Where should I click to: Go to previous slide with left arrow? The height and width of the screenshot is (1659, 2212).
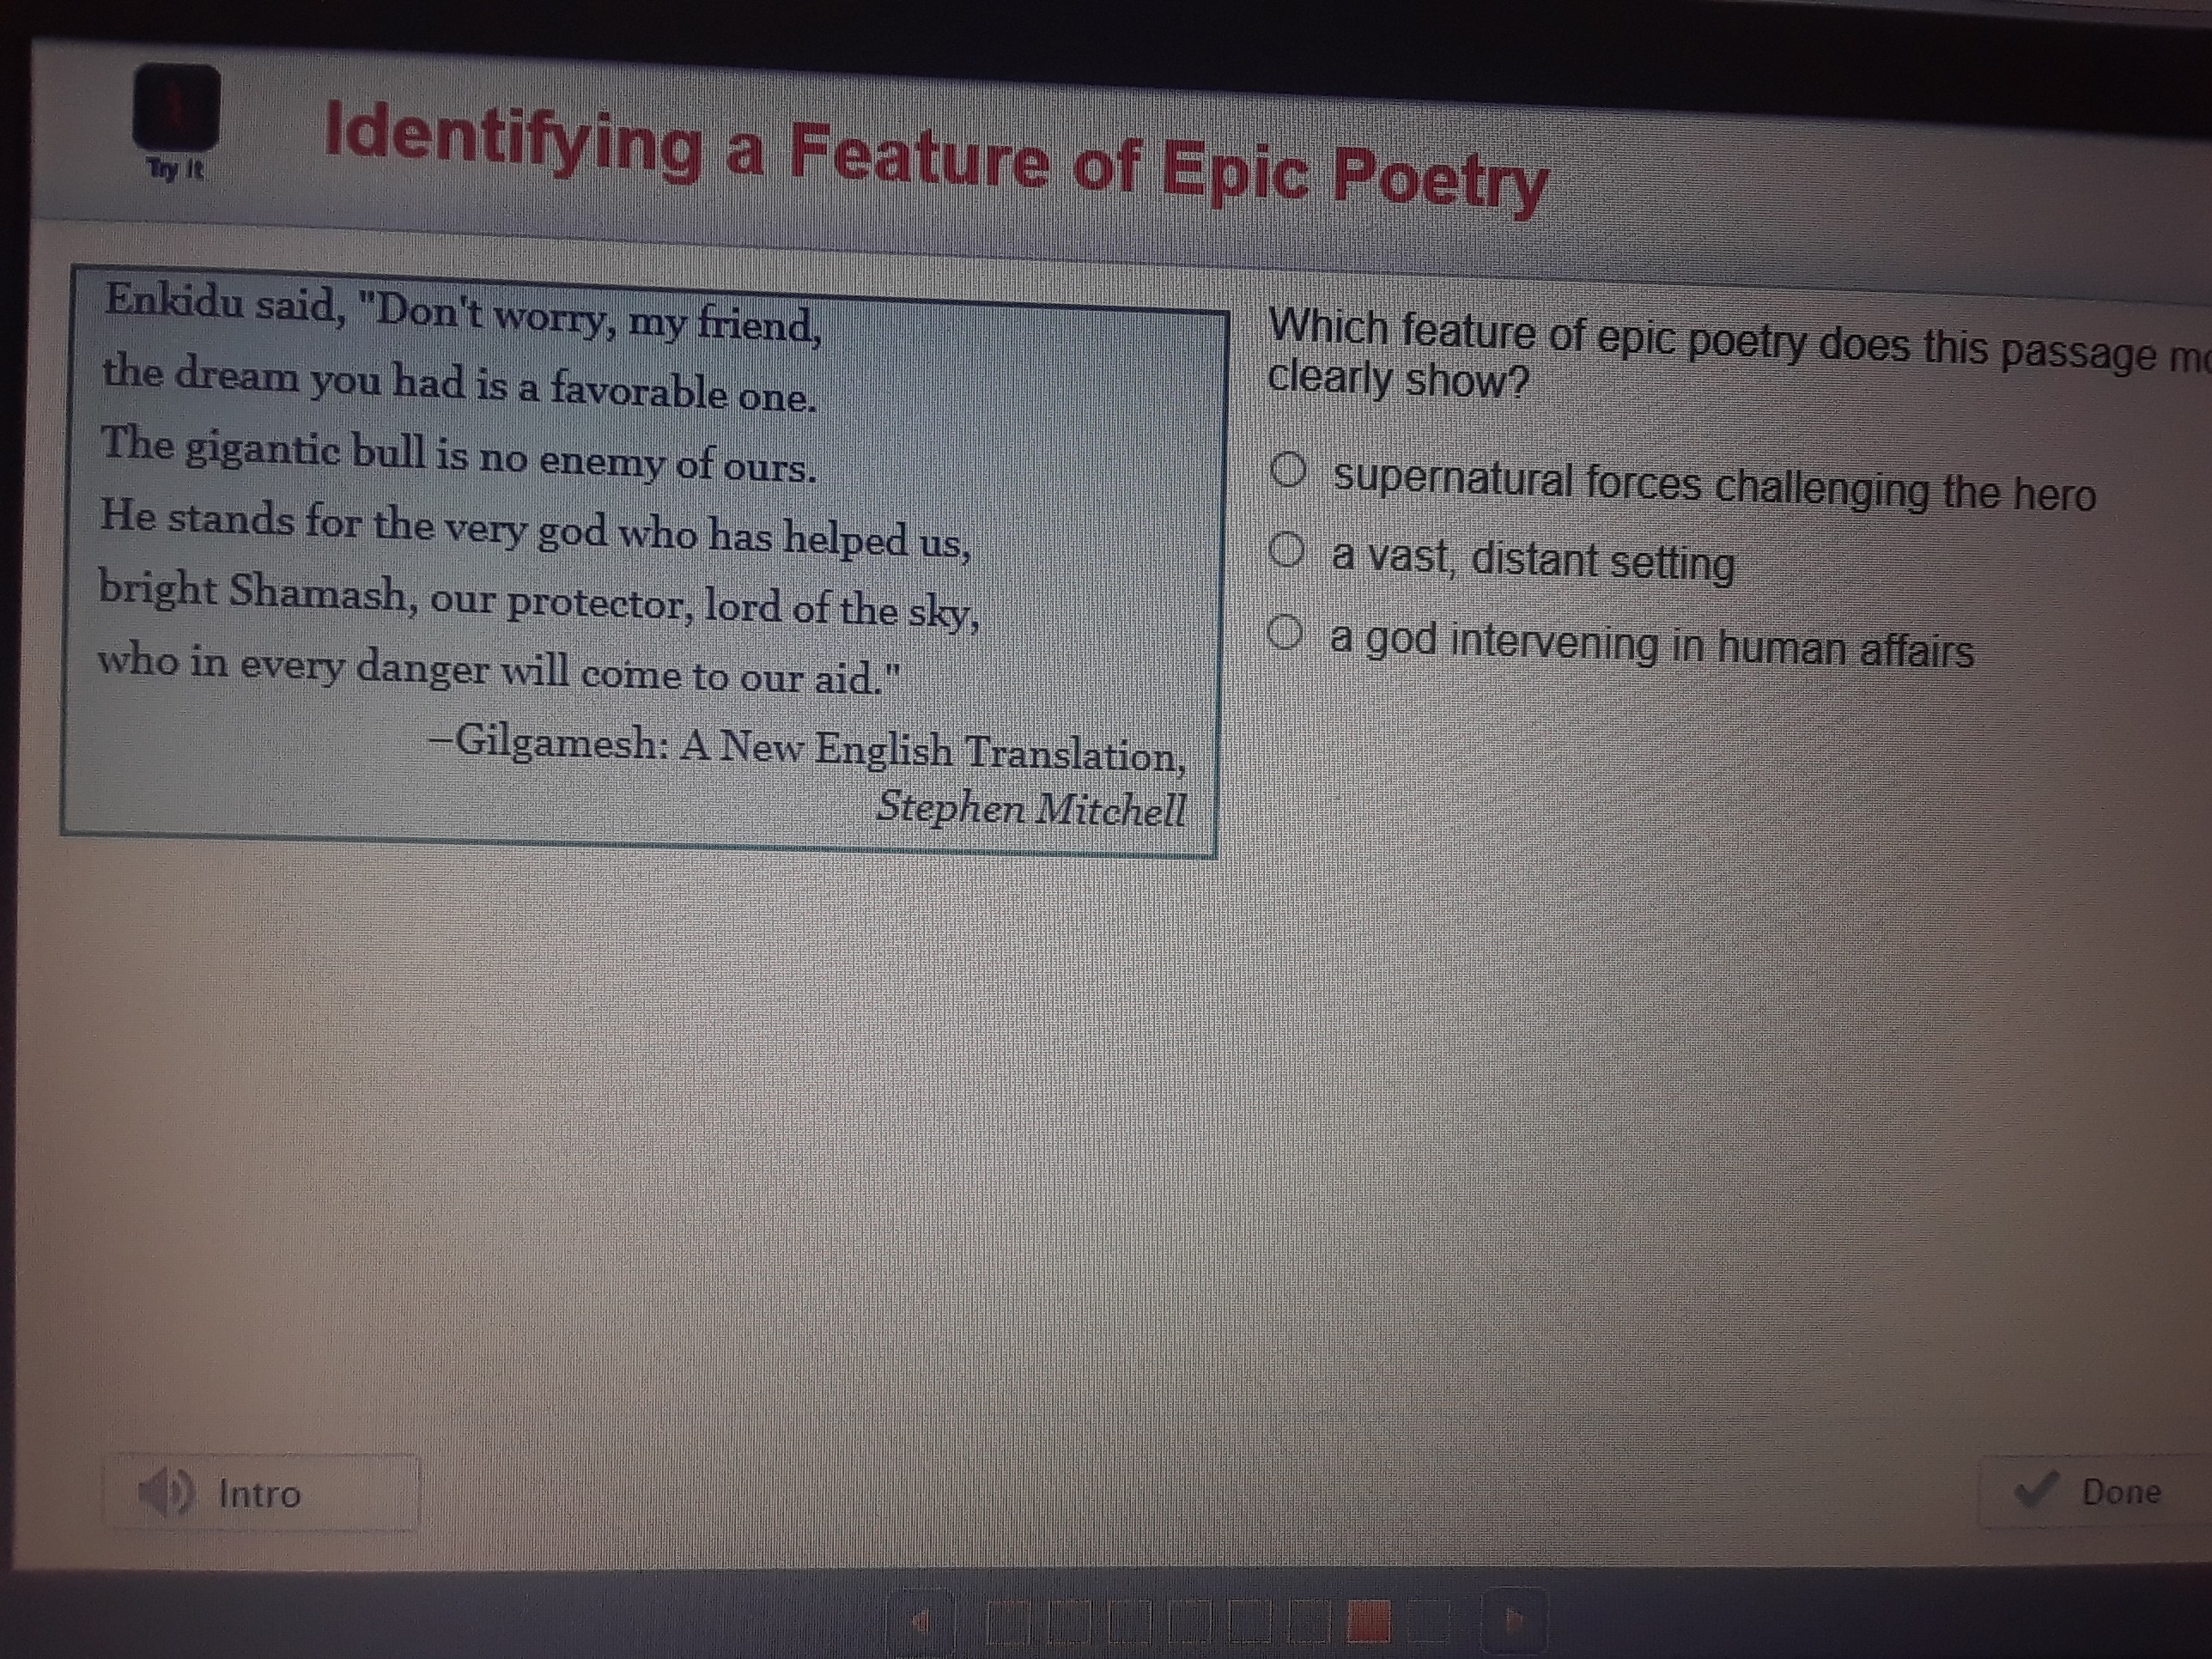click(x=921, y=1621)
